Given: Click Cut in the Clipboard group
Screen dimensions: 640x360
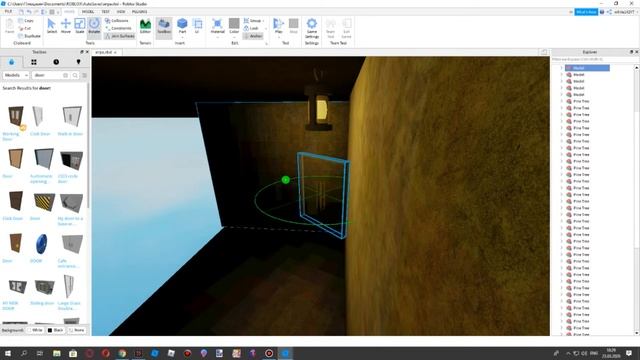Looking at the screenshot, I should (25, 28).
